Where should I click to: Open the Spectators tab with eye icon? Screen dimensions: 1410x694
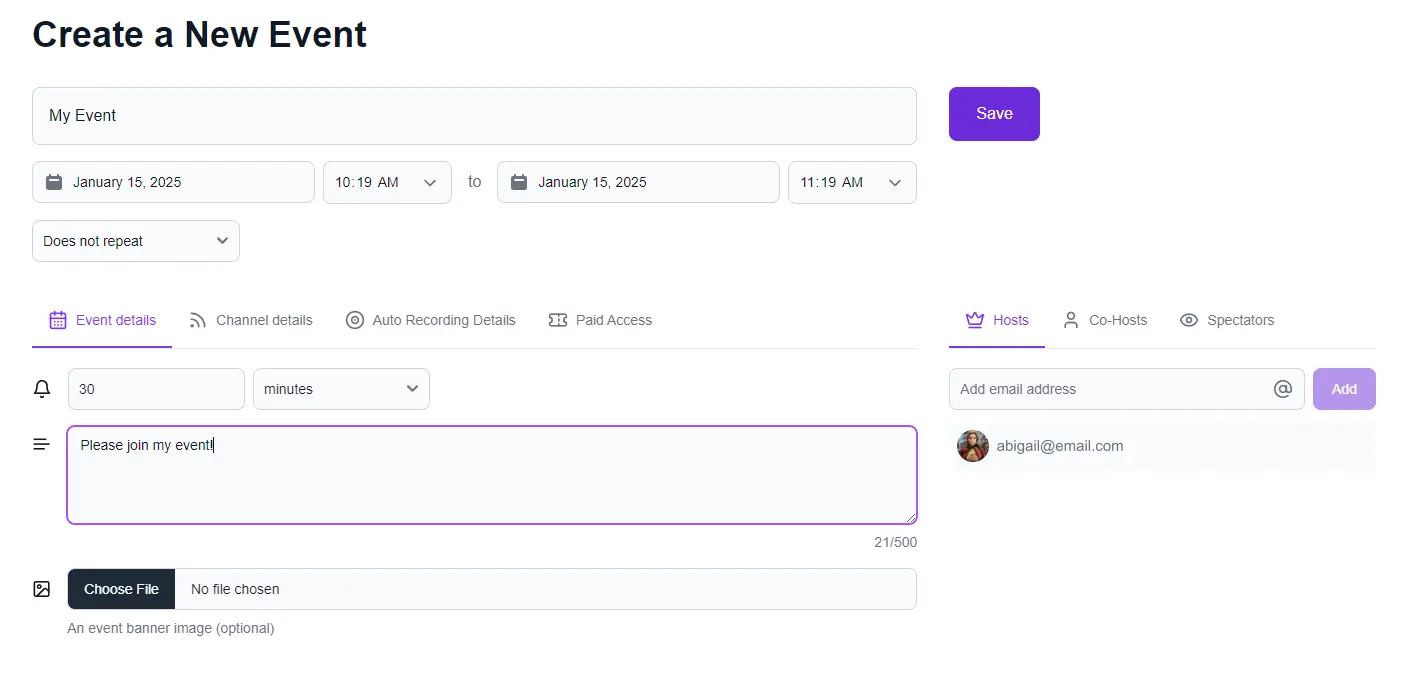[1227, 320]
